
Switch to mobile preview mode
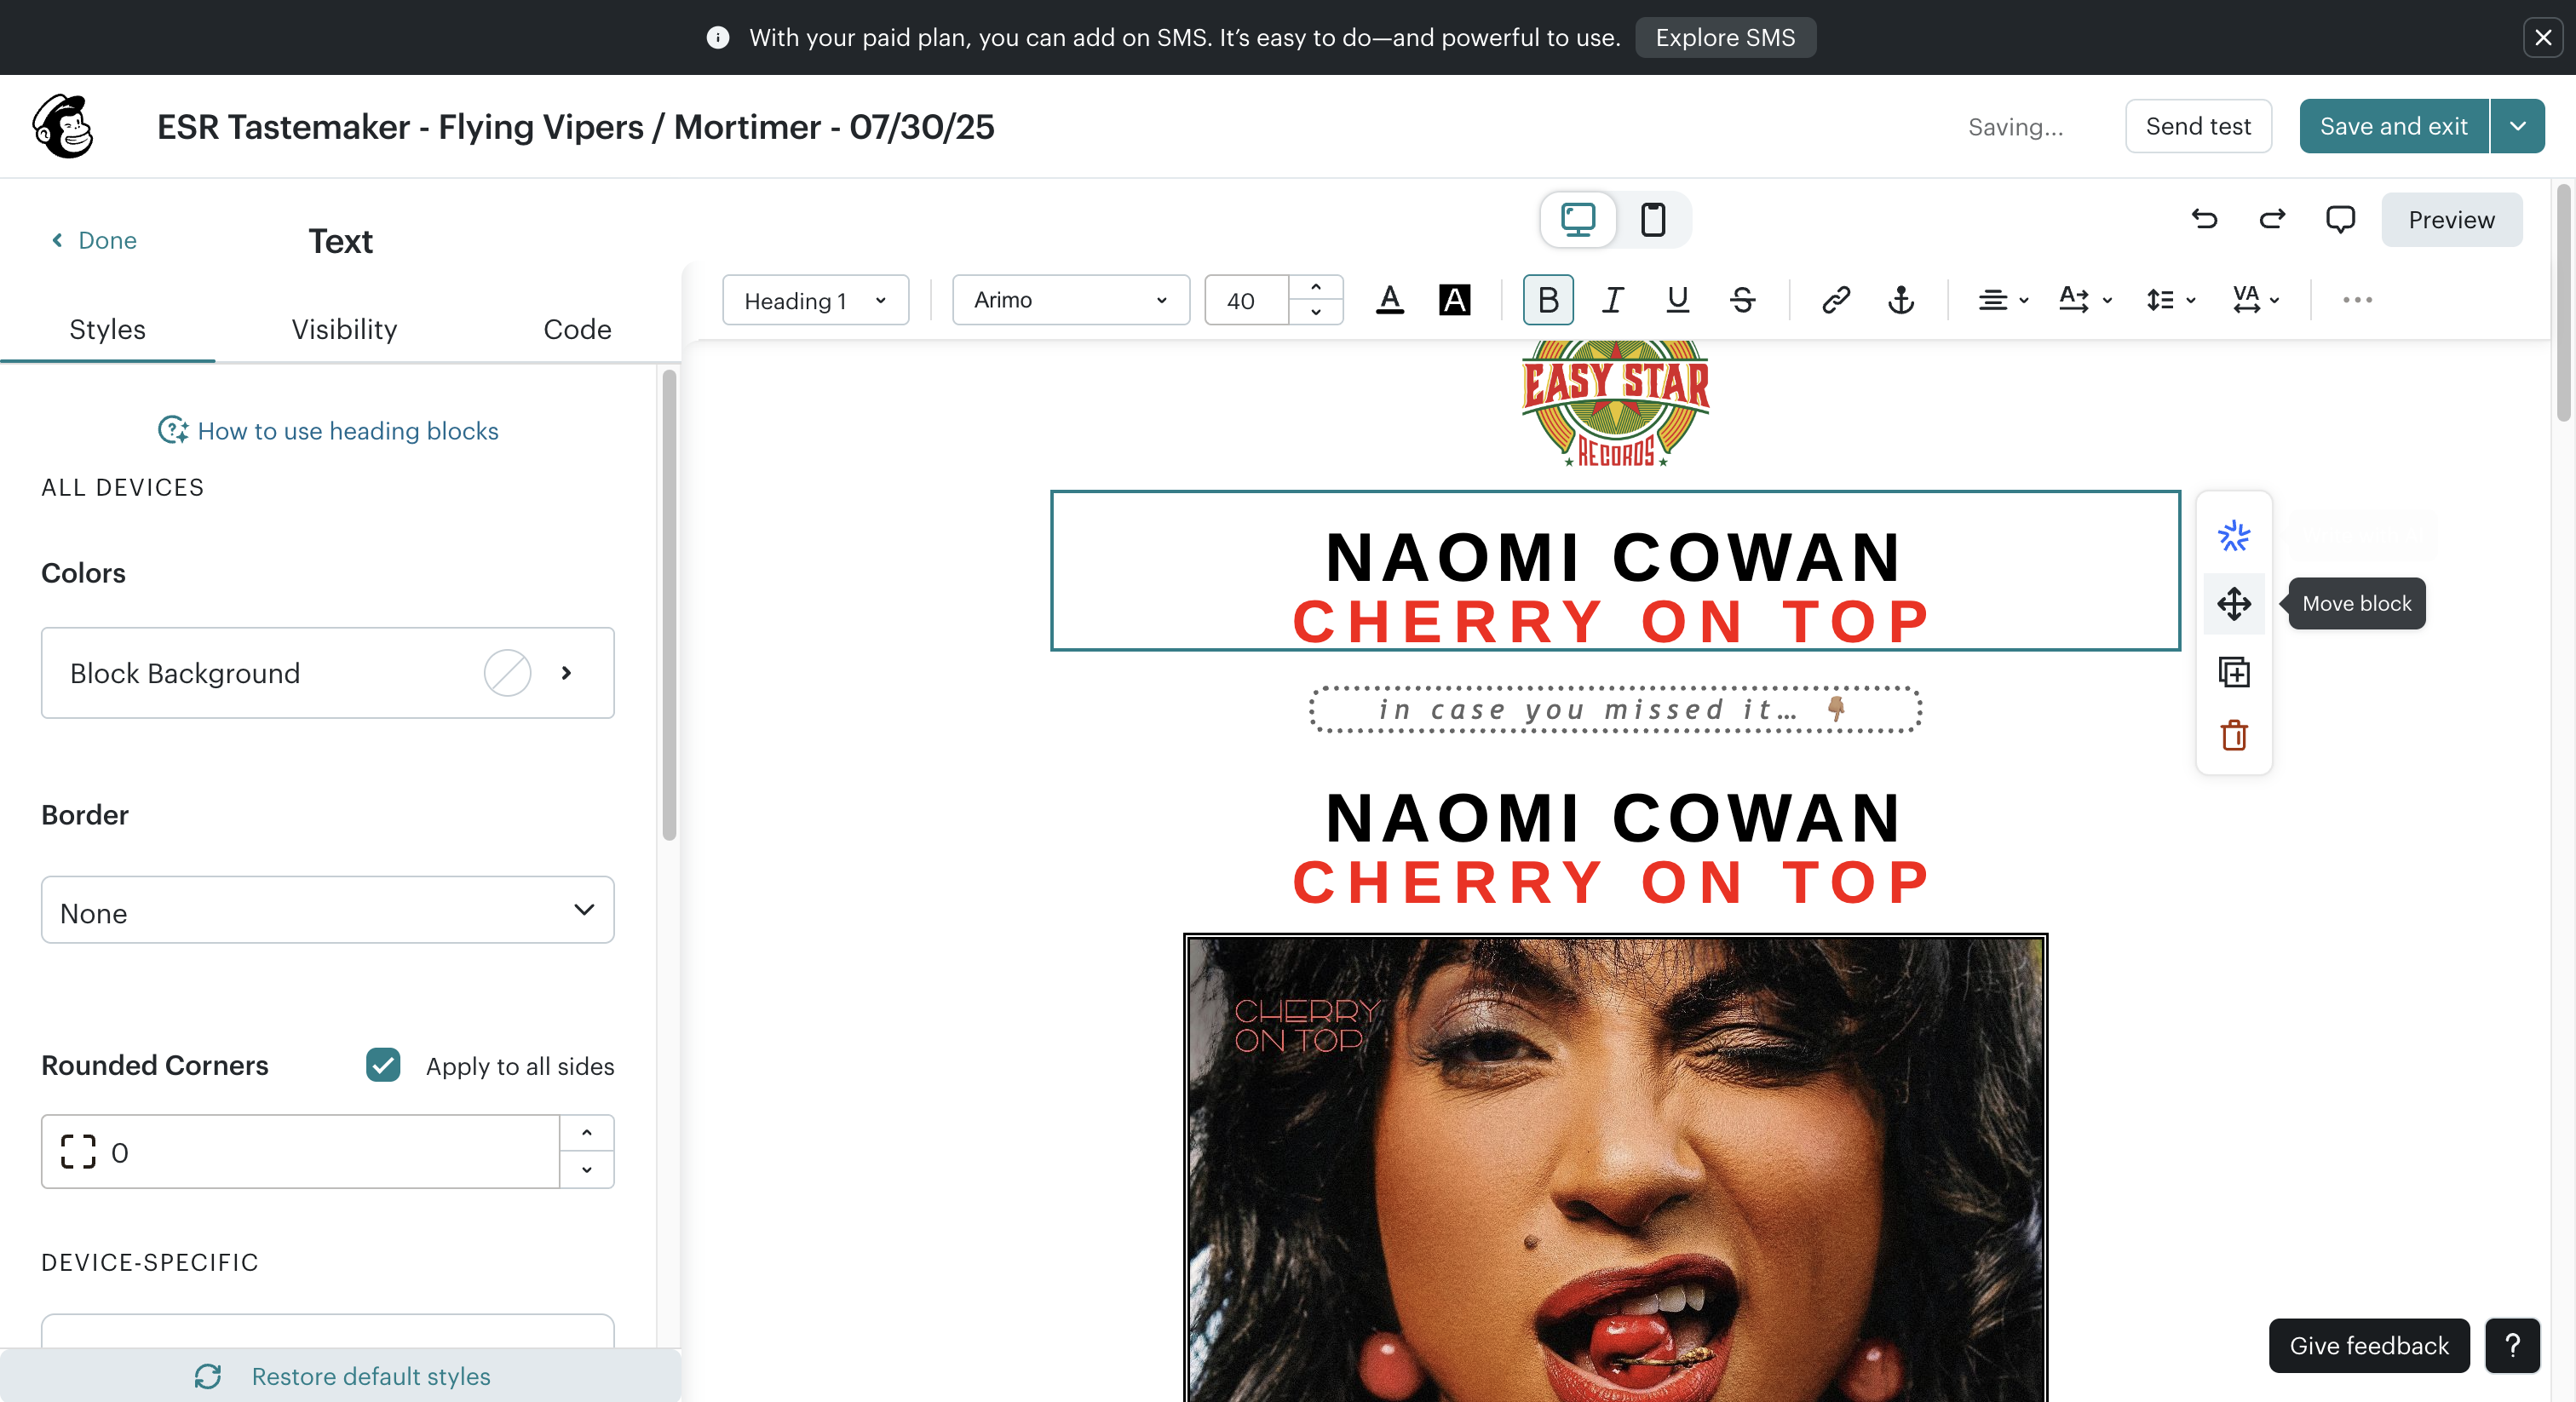coord(1653,219)
